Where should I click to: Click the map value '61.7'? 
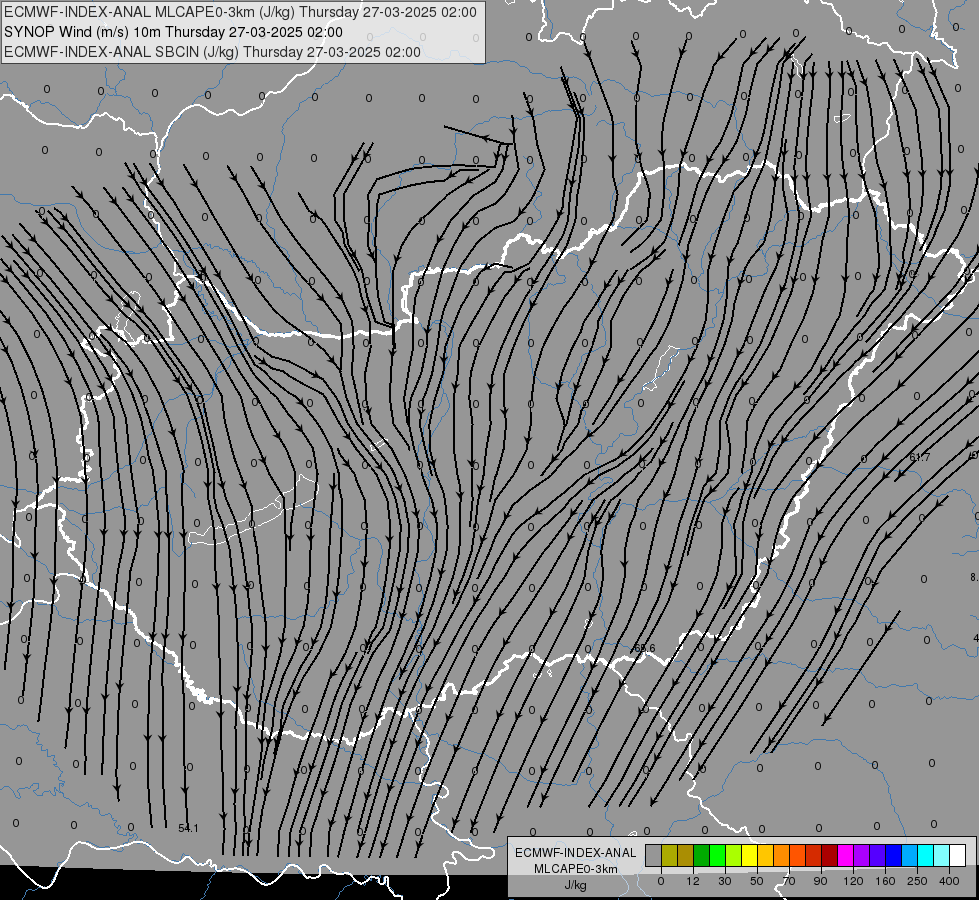919,457
